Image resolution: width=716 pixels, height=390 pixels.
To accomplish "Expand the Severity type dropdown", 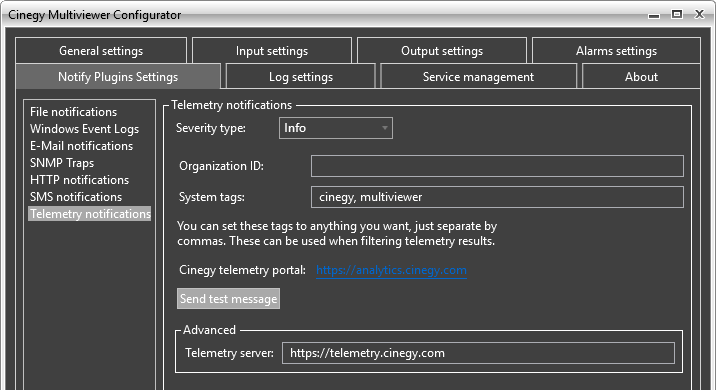I will [x=336, y=128].
